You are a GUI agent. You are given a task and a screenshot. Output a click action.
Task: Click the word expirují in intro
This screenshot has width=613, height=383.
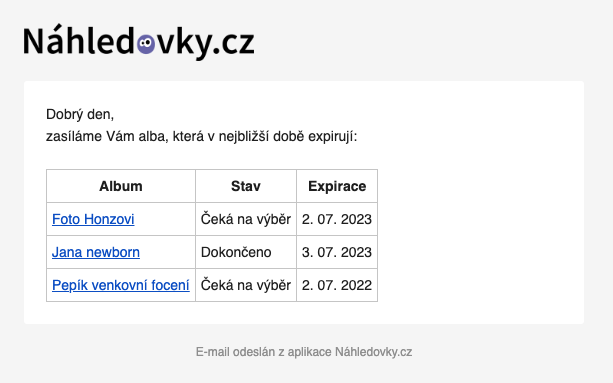click(333, 137)
